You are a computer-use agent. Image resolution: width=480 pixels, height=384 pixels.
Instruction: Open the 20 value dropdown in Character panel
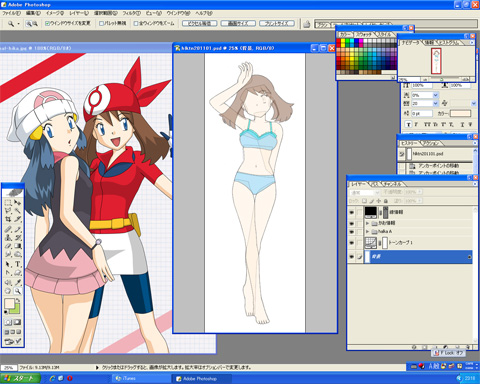point(435,104)
